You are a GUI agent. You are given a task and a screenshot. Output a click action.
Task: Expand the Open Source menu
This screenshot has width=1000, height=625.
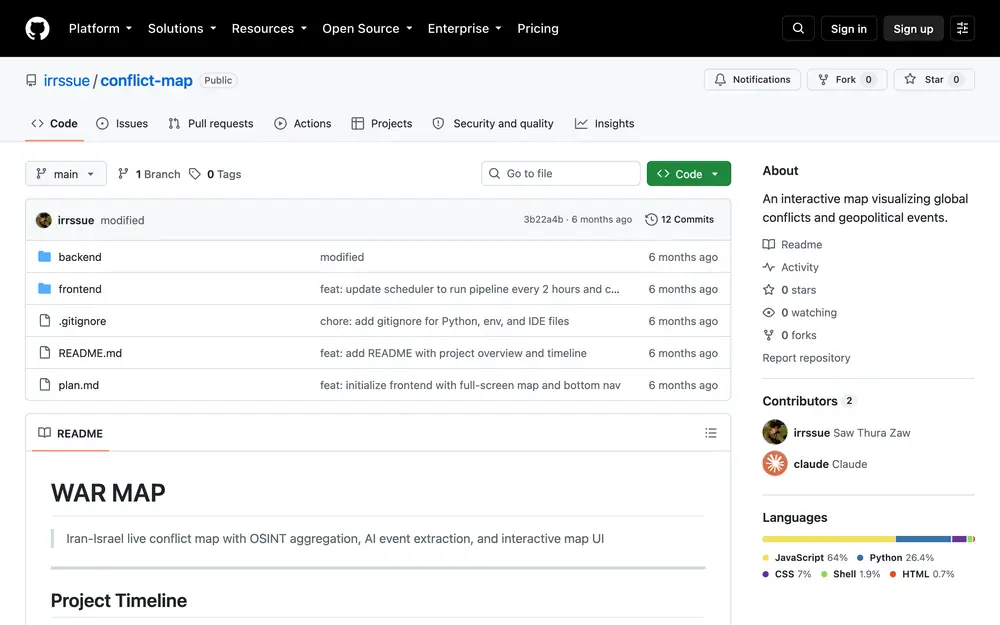pyautogui.click(x=367, y=29)
